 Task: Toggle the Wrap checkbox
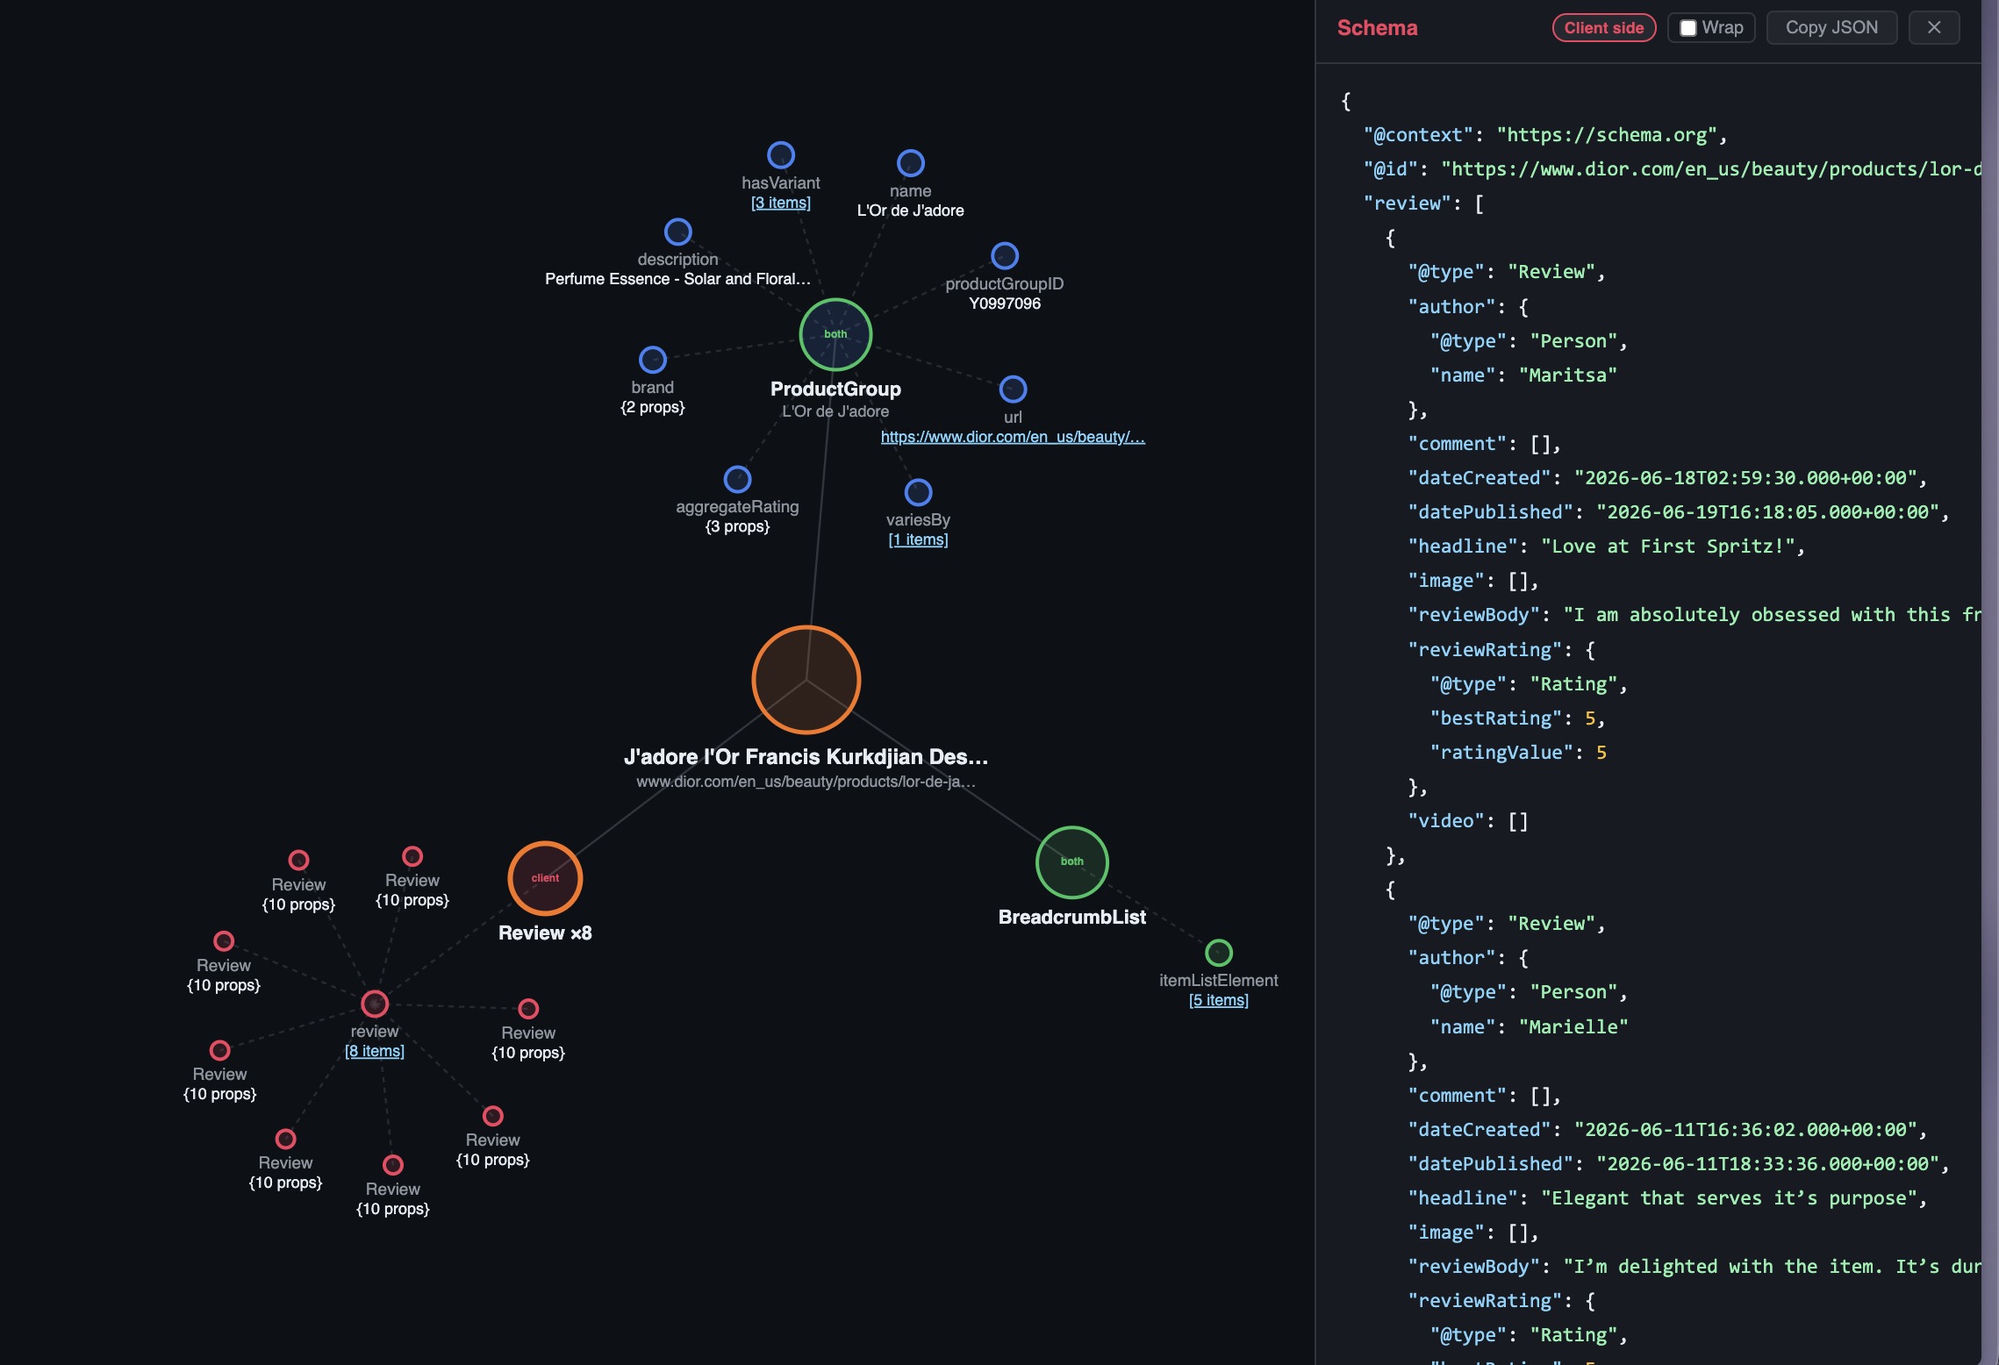1688,28
